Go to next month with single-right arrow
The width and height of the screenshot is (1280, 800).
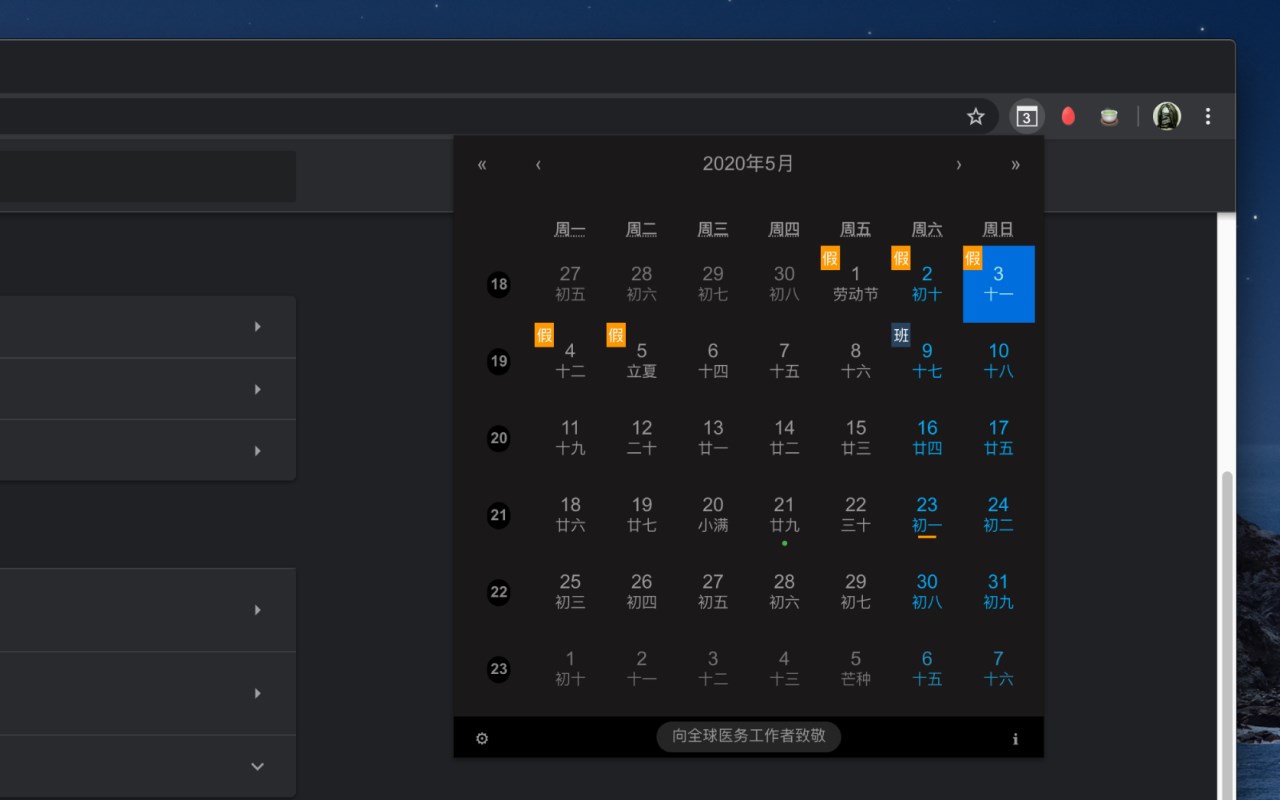pos(959,165)
